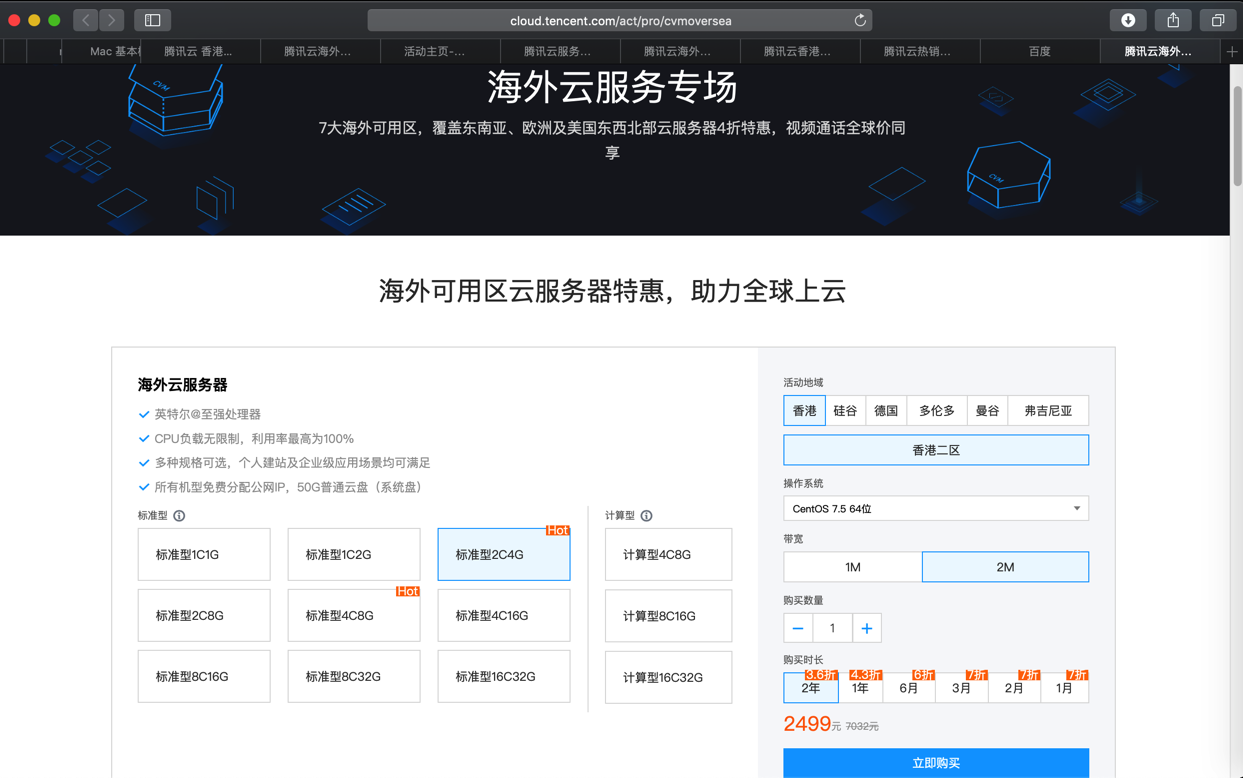Click the purchase quantity field showing 1
1243x778 pixels.
pyautogui.click(x=832, y=628)
